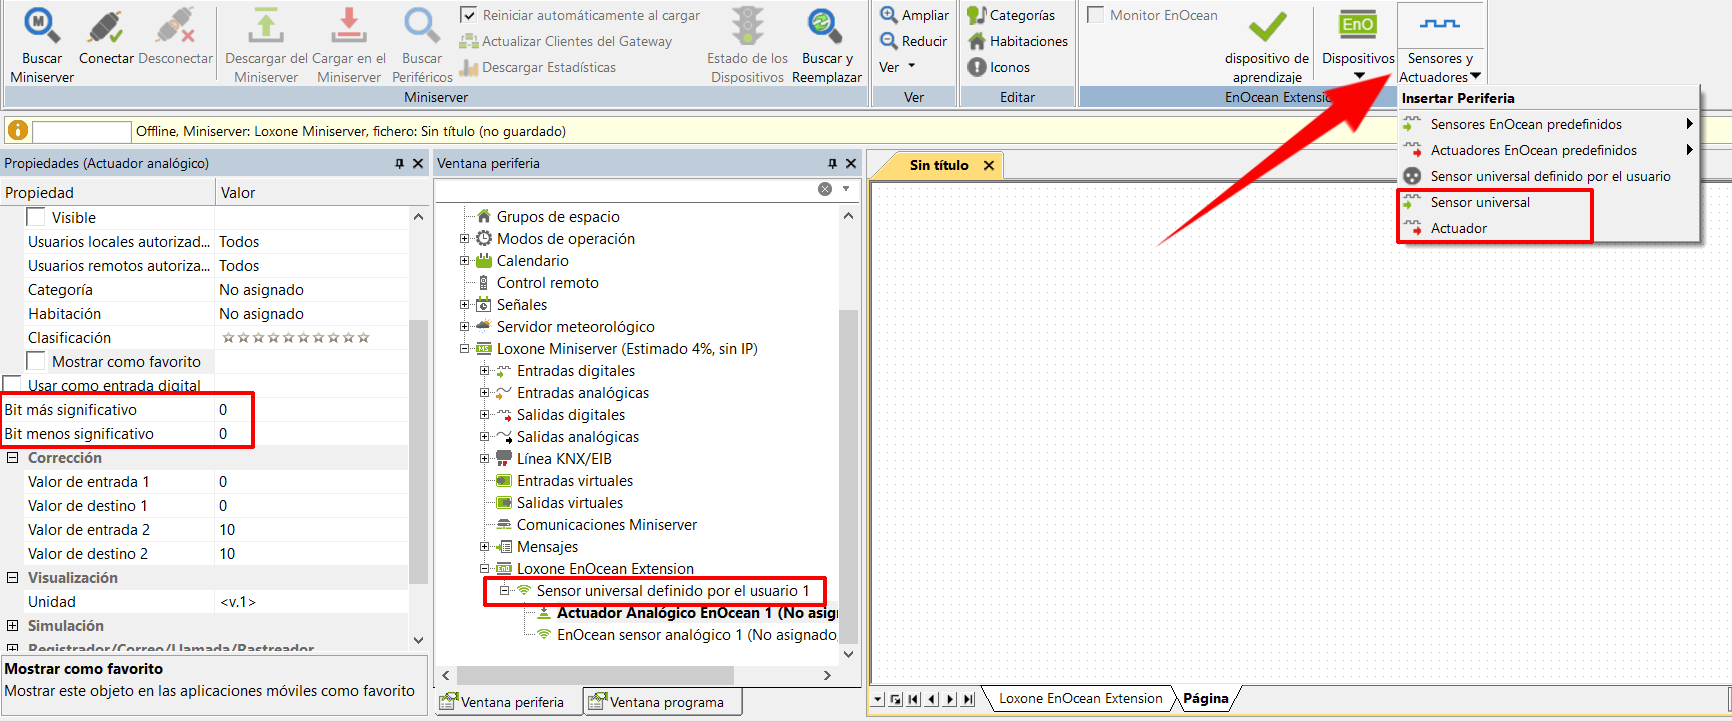The image size is (1732, 722).
Task: Select Sensor universal from the menu
Action: (1479, 202)
